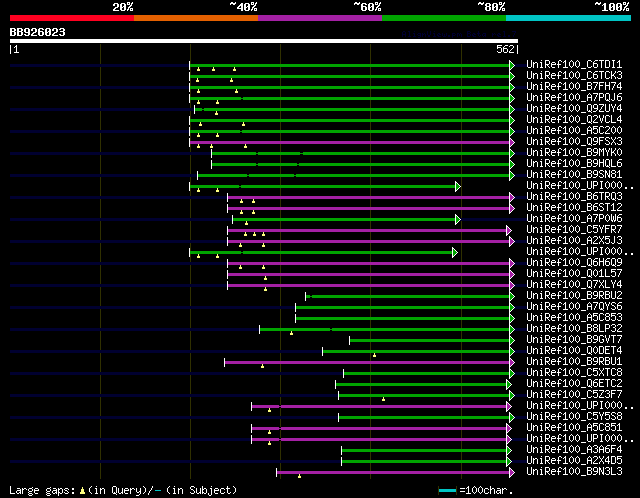Click the purple alignment bar of UniRef100_B9N3L3
This screenshot has height=498, width=640.
(x=393, y=473)
